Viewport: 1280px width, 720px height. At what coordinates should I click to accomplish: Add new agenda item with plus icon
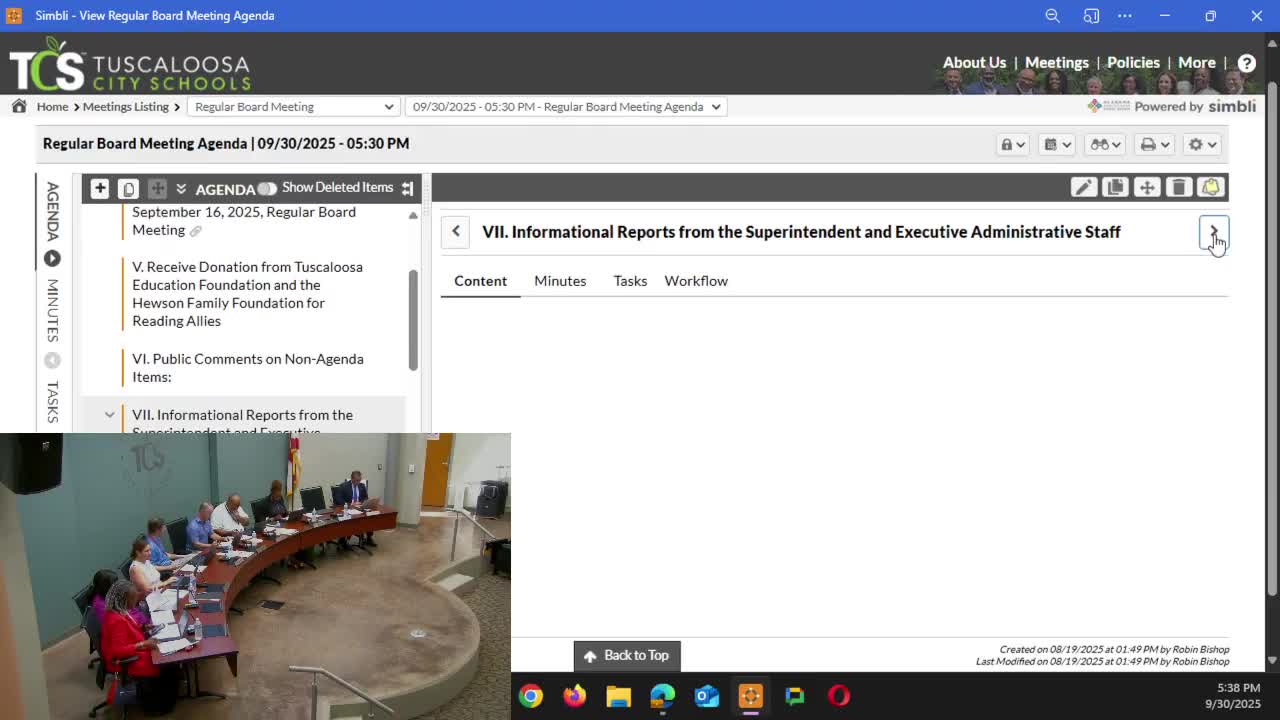99,188
